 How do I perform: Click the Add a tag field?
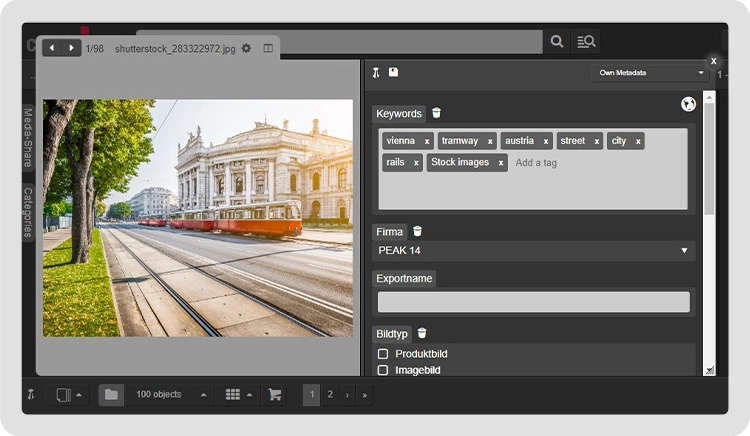536,163
